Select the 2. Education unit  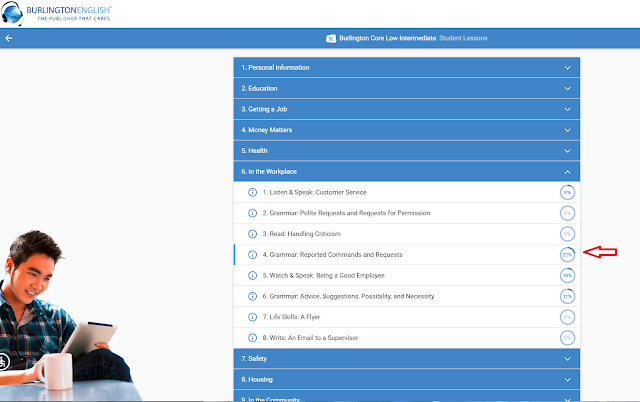pos(407,88)
